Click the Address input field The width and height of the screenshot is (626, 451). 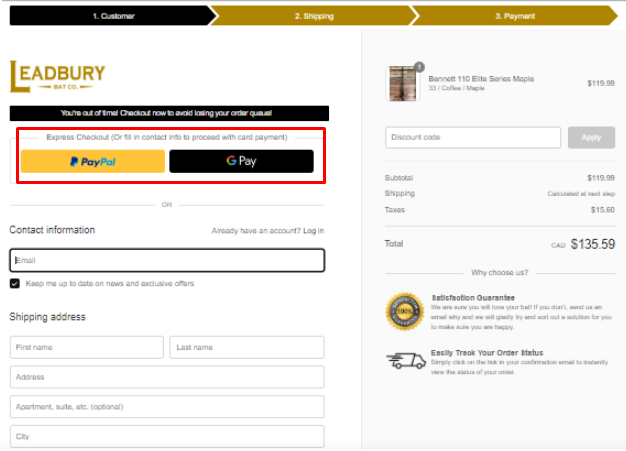[x=167, y=377]
